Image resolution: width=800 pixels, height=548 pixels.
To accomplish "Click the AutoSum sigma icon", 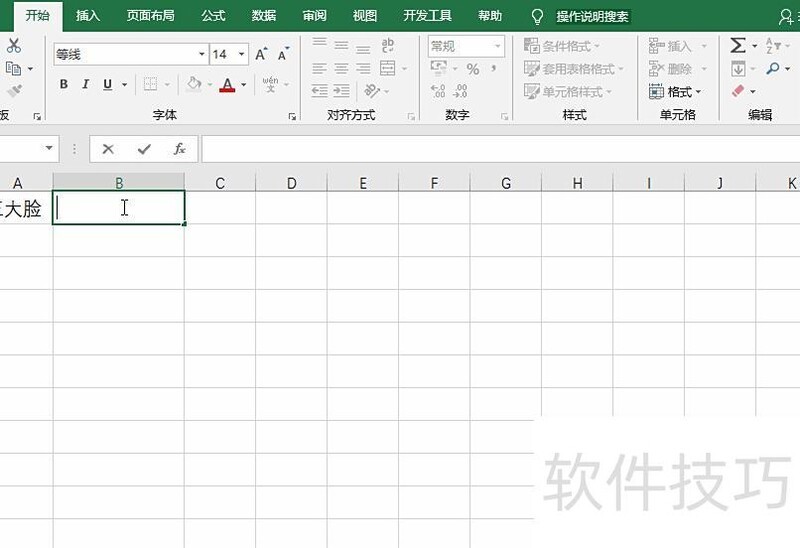I will point(738,46).
